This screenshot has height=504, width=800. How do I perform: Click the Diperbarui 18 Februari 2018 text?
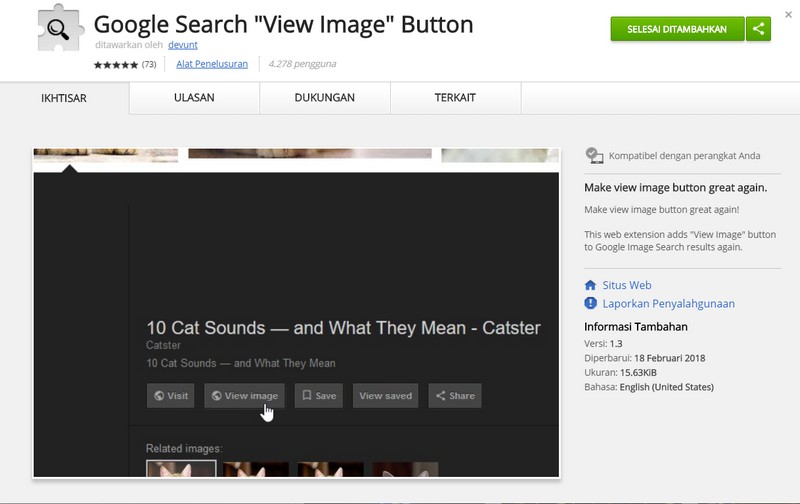(x=644, y=358)
